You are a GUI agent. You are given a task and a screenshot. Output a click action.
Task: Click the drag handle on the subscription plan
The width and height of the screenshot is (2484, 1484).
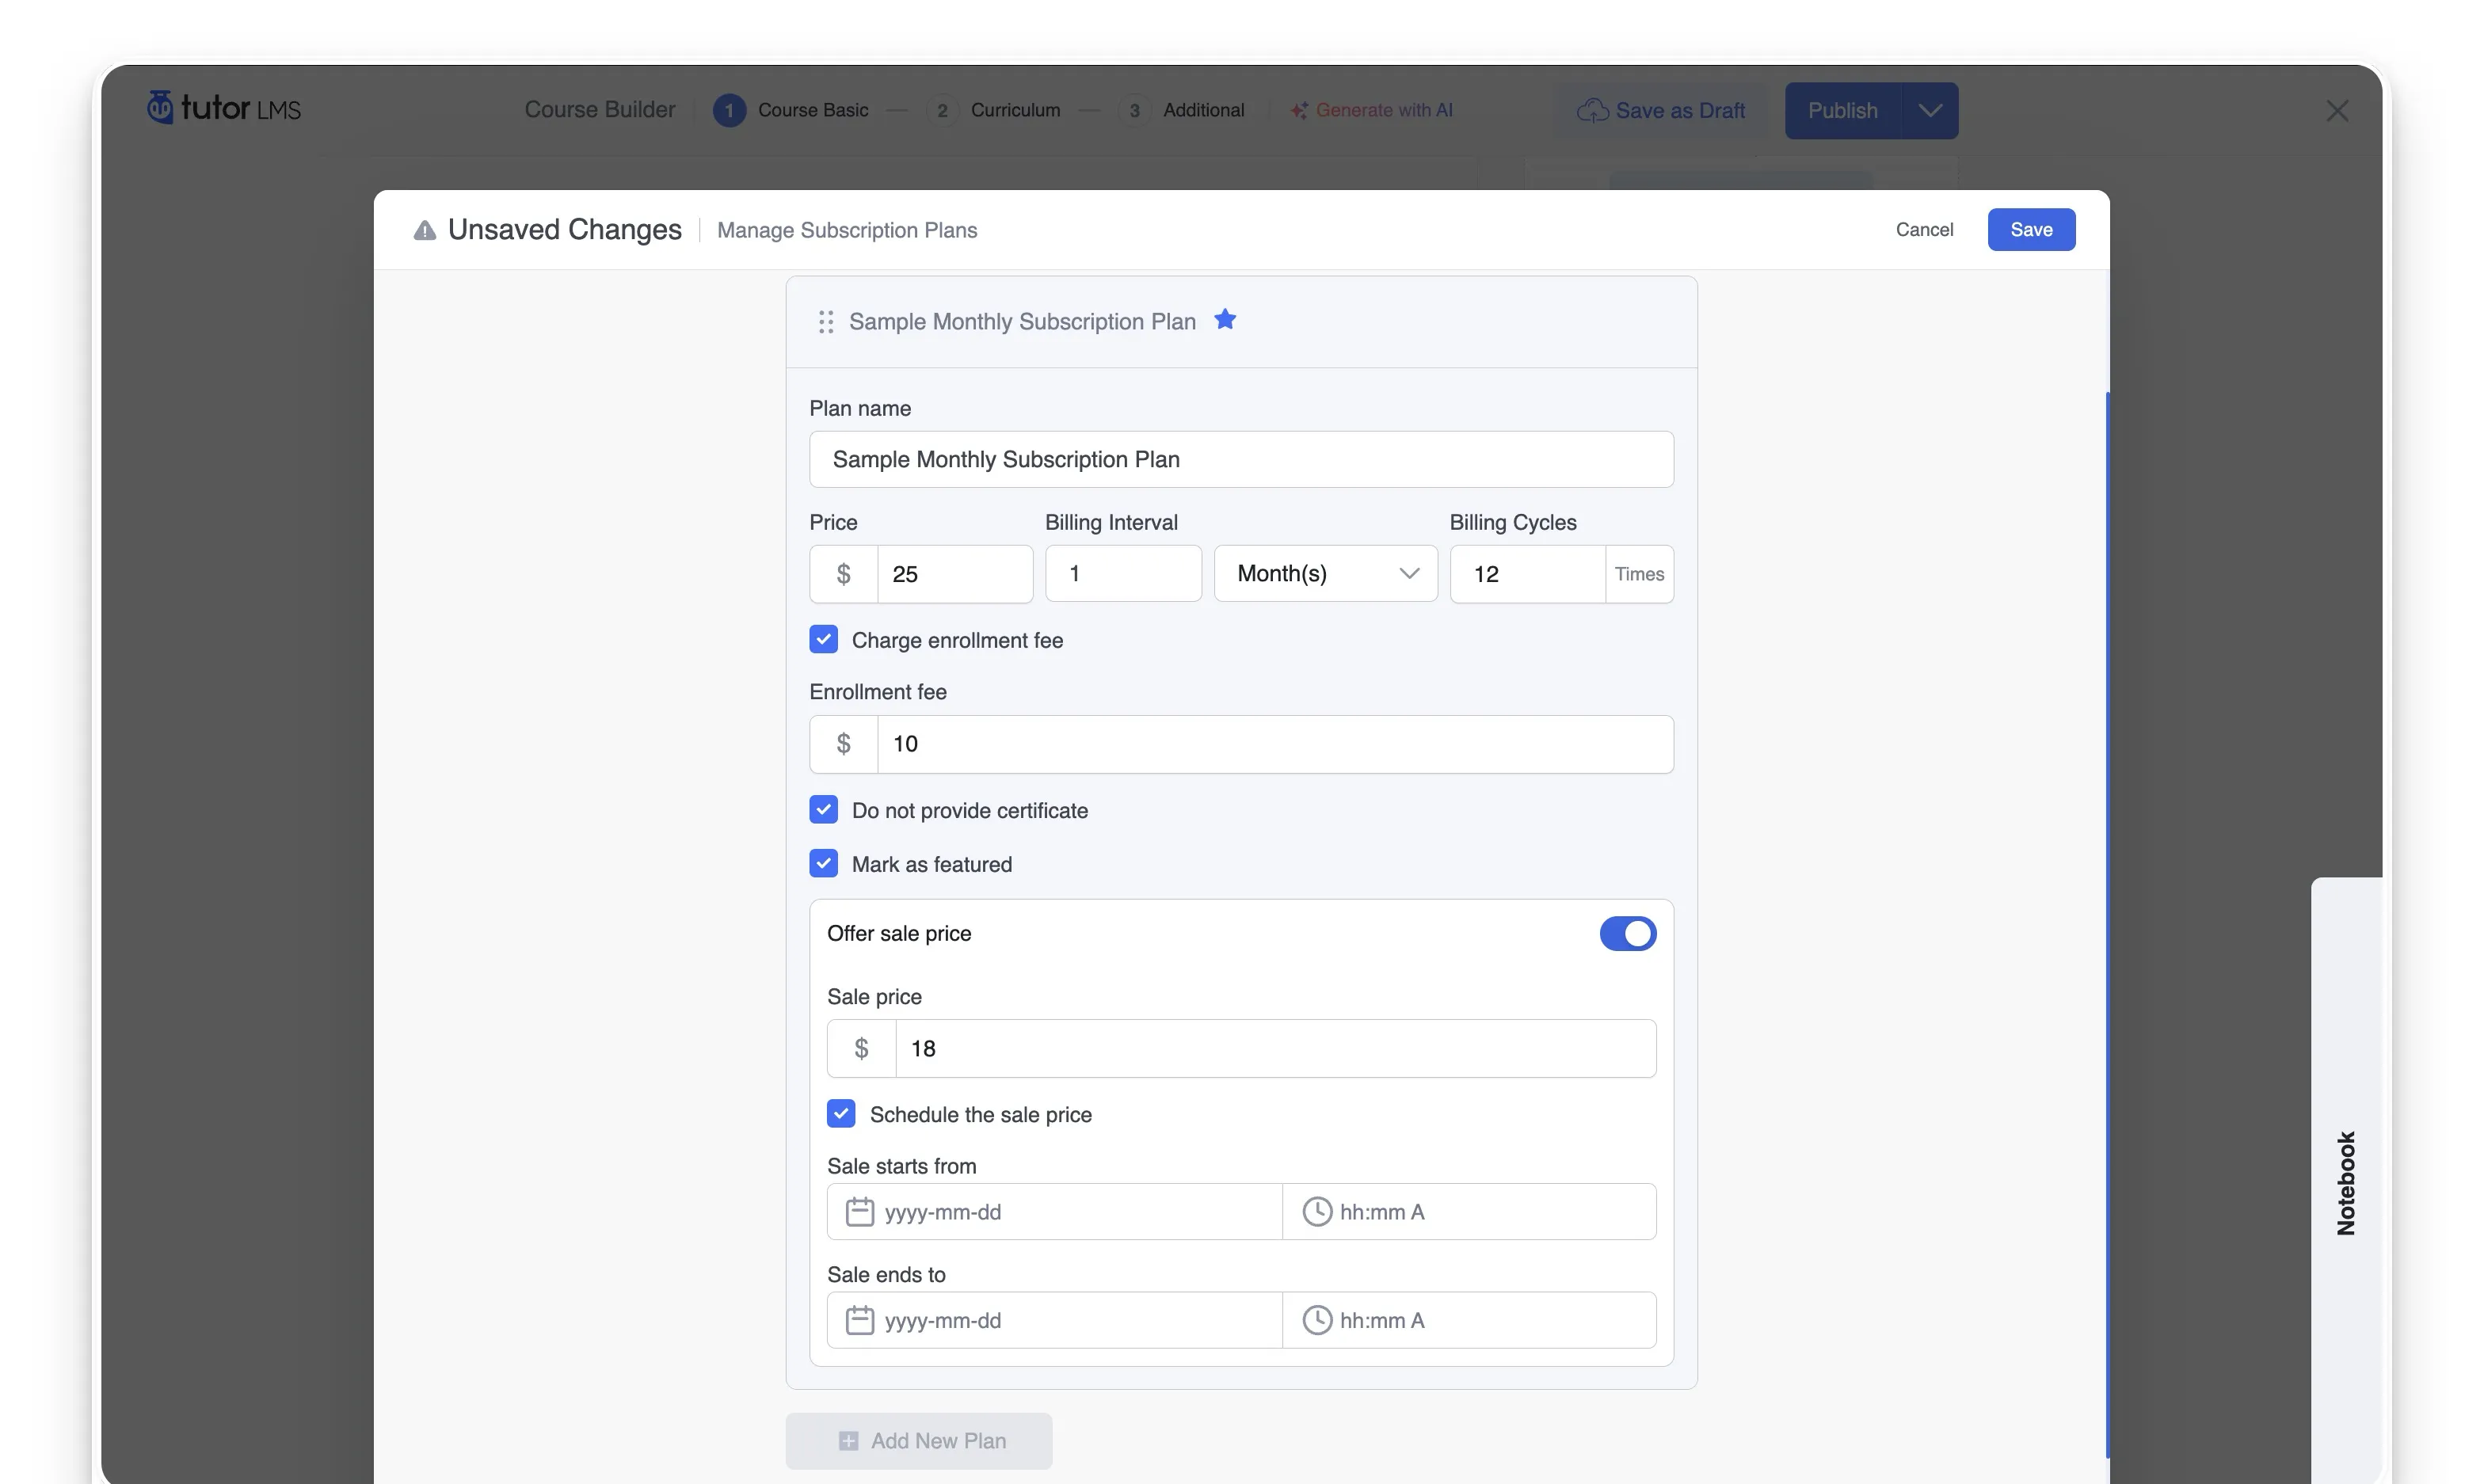[825, 321]
